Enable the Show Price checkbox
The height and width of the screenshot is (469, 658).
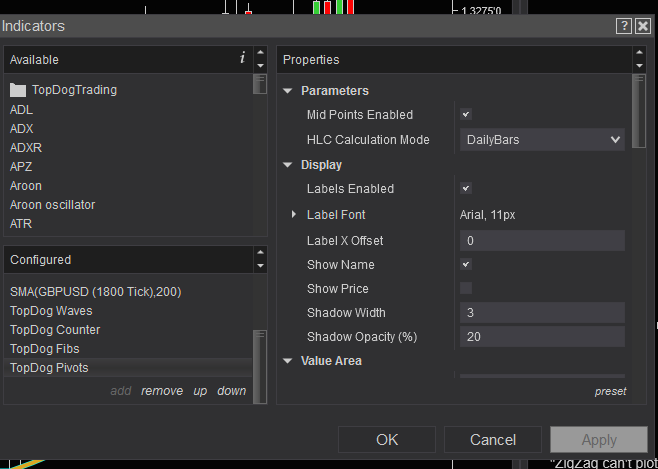point(466,288)
